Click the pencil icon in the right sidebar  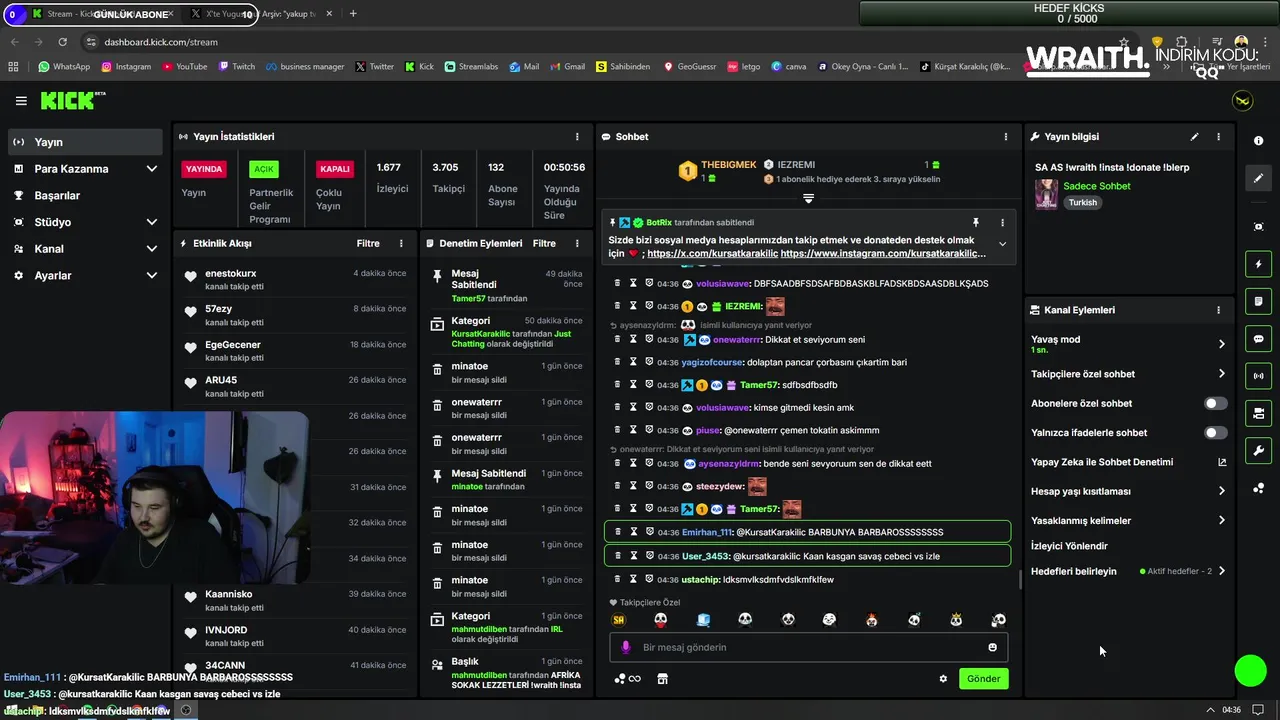1259,178
